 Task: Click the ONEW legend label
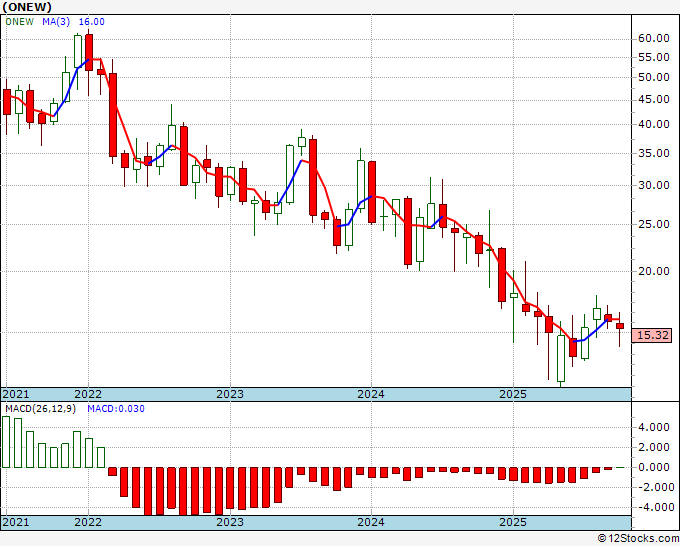pyautogui.click(x=20, y=22)
